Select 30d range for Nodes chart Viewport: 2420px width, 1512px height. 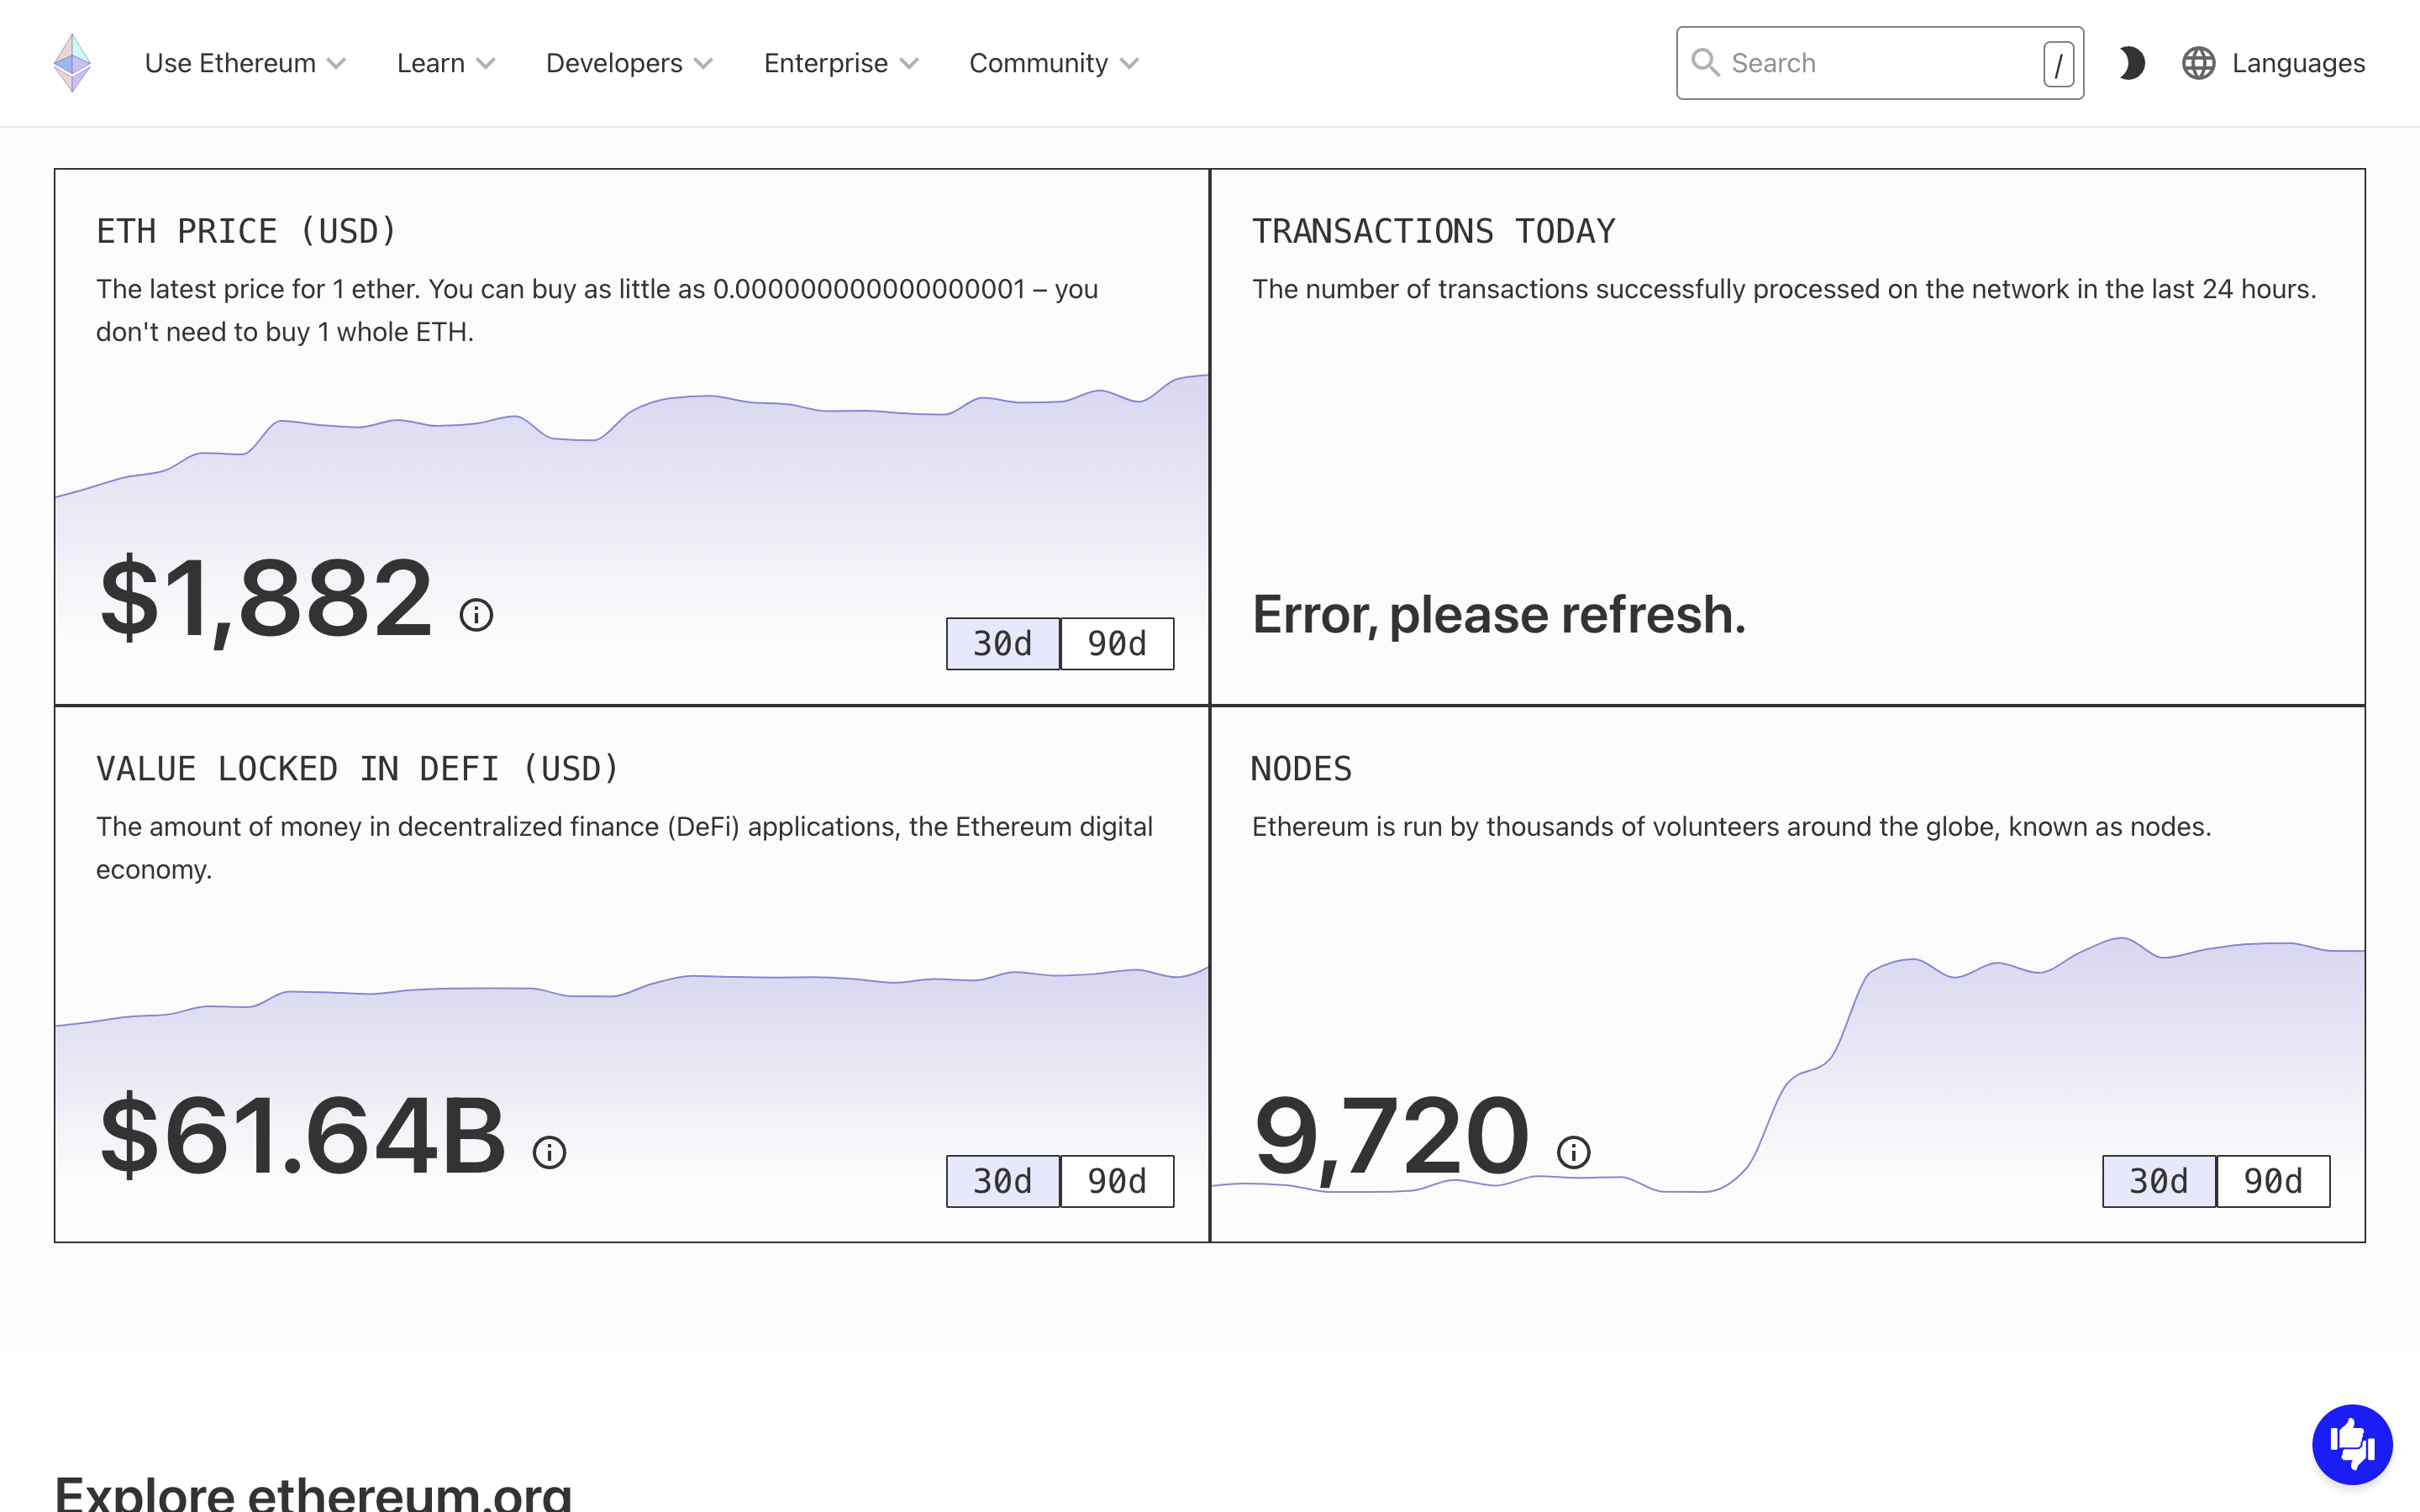pyautogui.click(x=2159, y=1182)
